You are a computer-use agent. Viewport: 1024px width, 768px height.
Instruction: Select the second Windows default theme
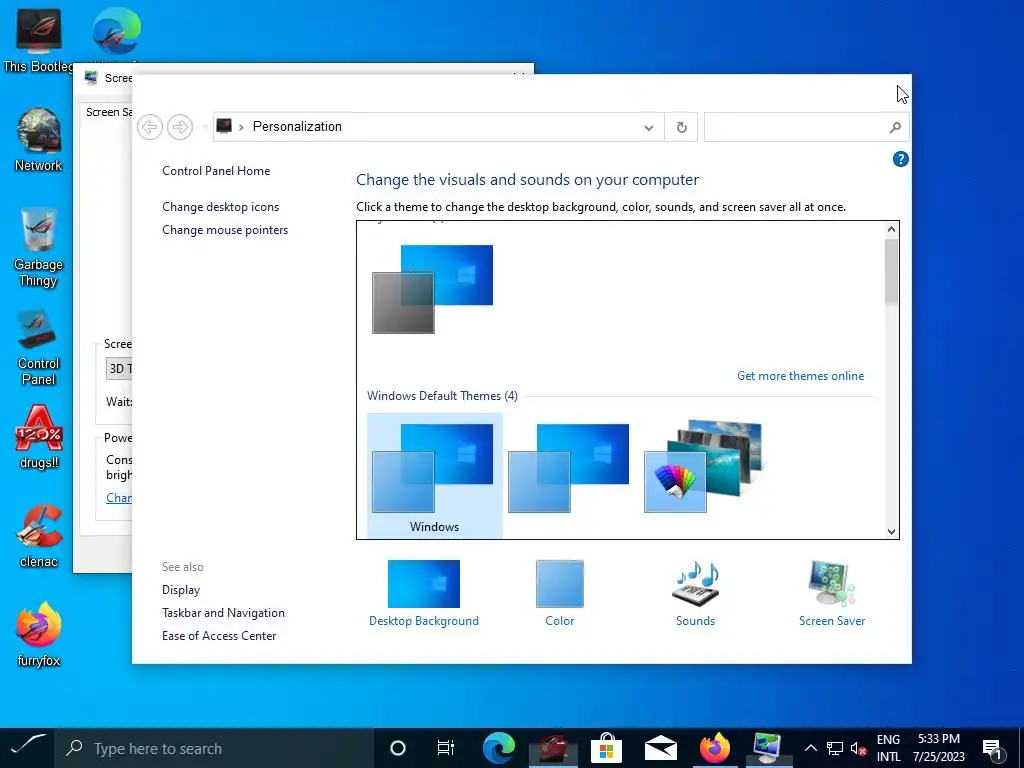point(569,468)
